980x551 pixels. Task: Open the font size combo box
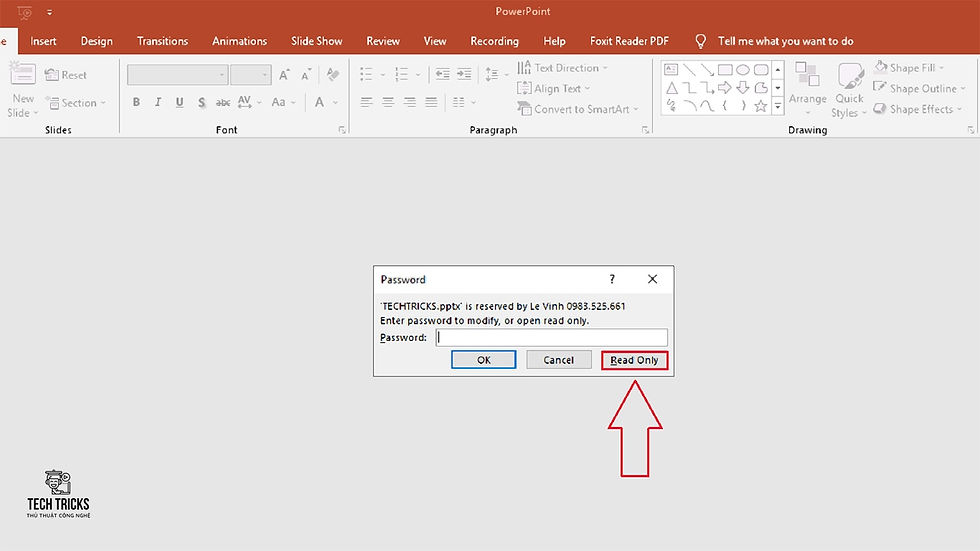(x=250, y=75)
